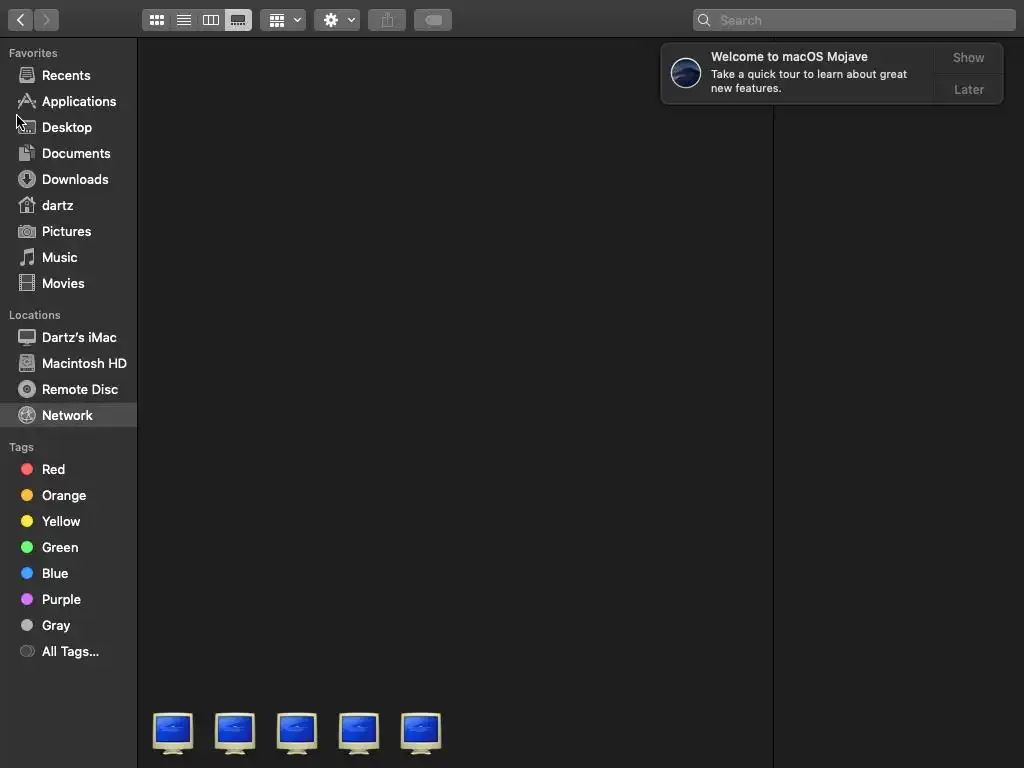Click the magnifying glass search icon

point(704,20)
